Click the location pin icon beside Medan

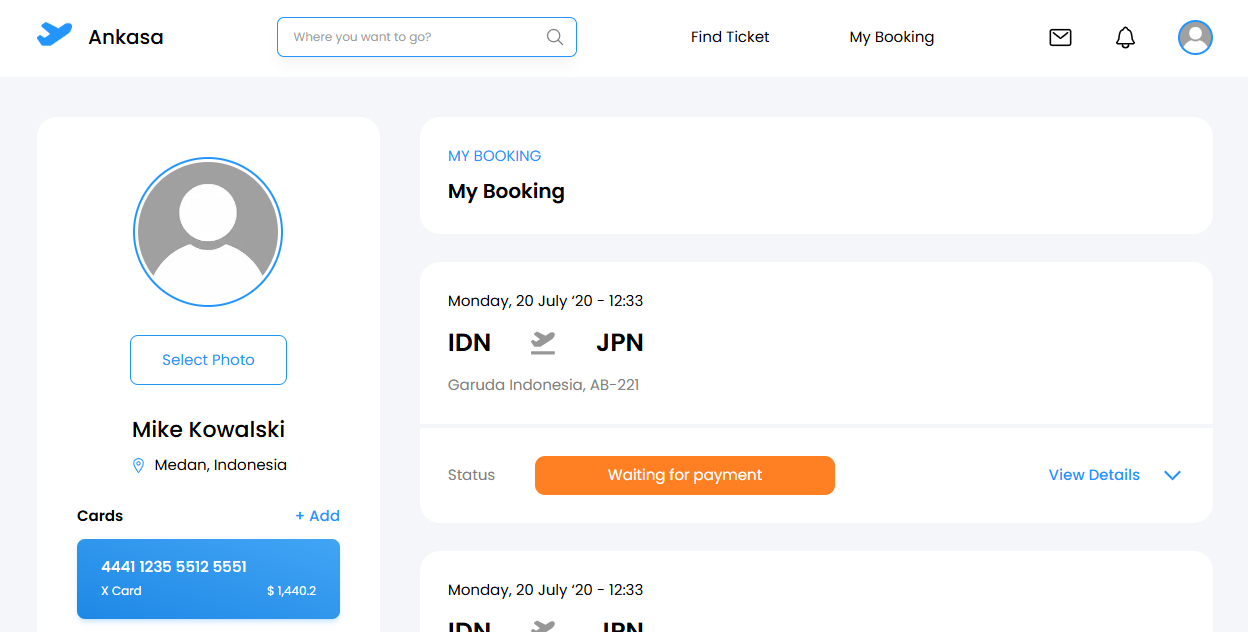coord(139,465)
